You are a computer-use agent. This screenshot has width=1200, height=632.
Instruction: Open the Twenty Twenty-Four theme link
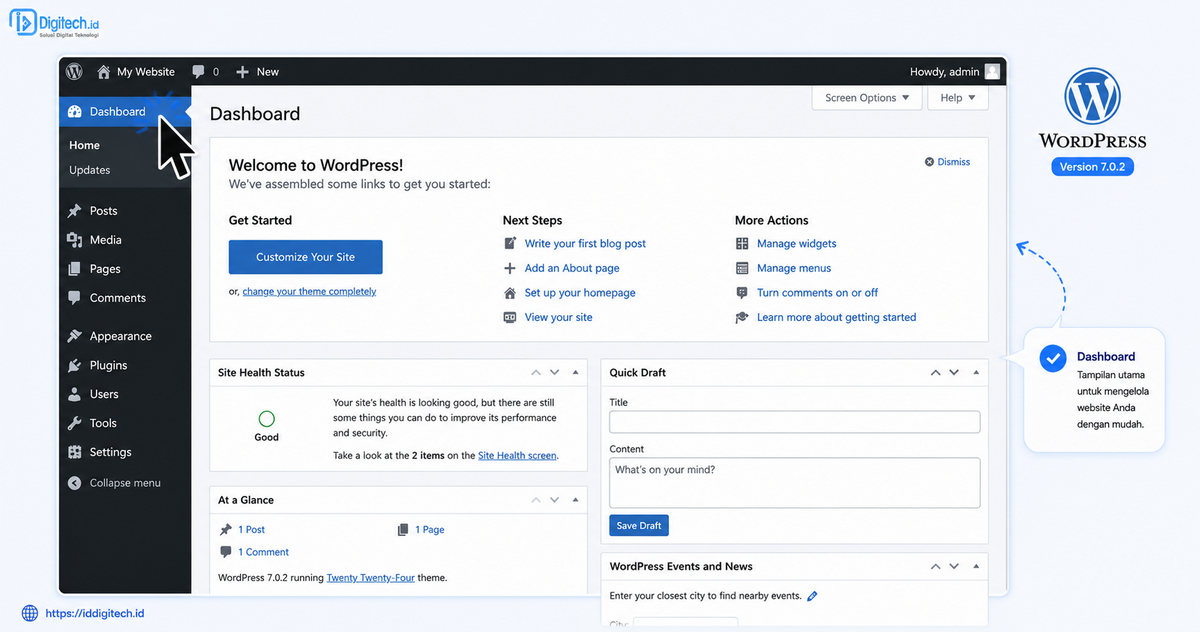[370, 578]
